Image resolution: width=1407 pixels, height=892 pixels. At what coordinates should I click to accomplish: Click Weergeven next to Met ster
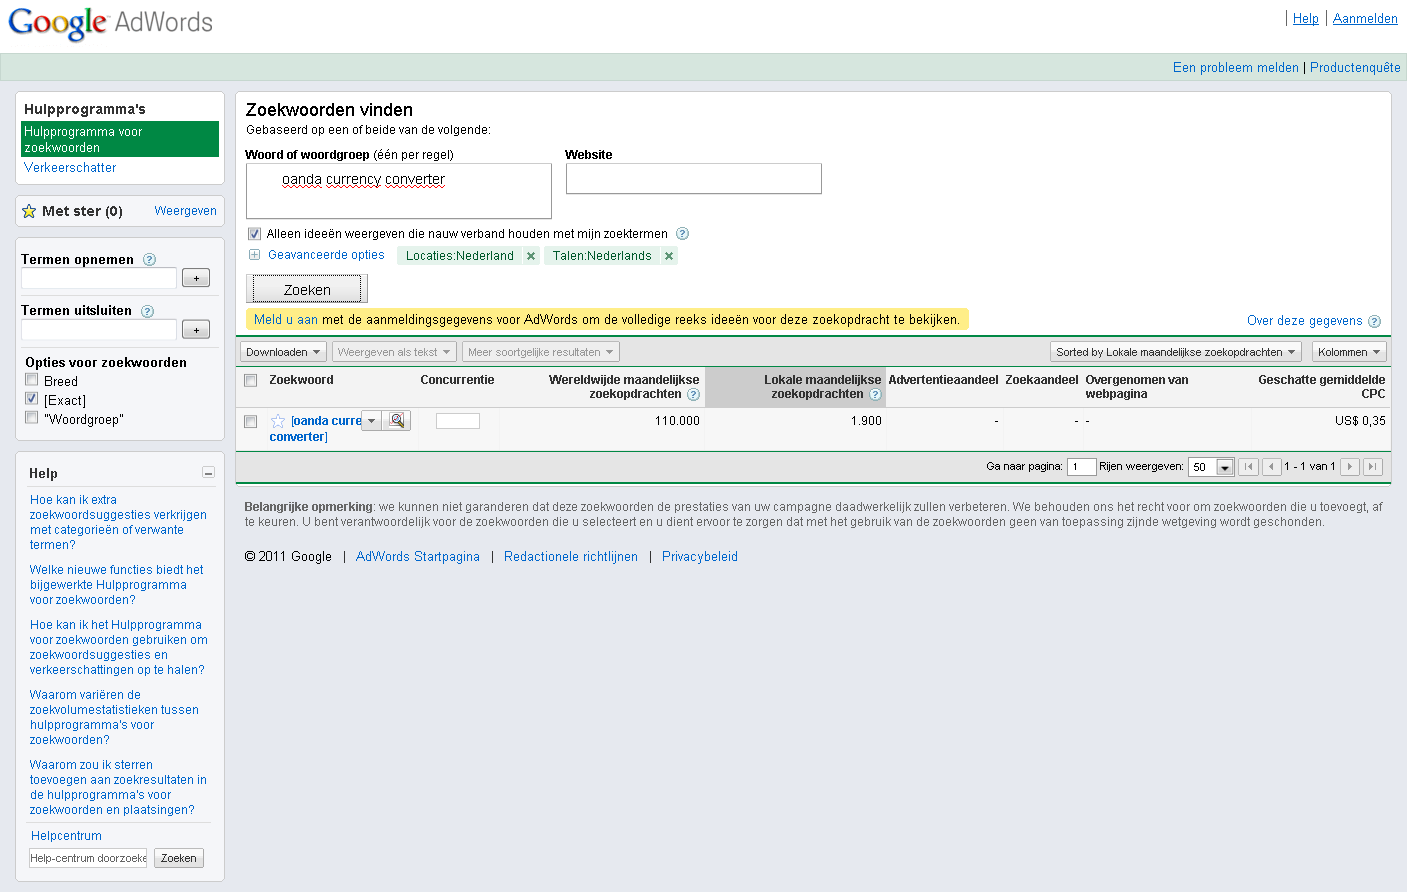pos(185,211)
